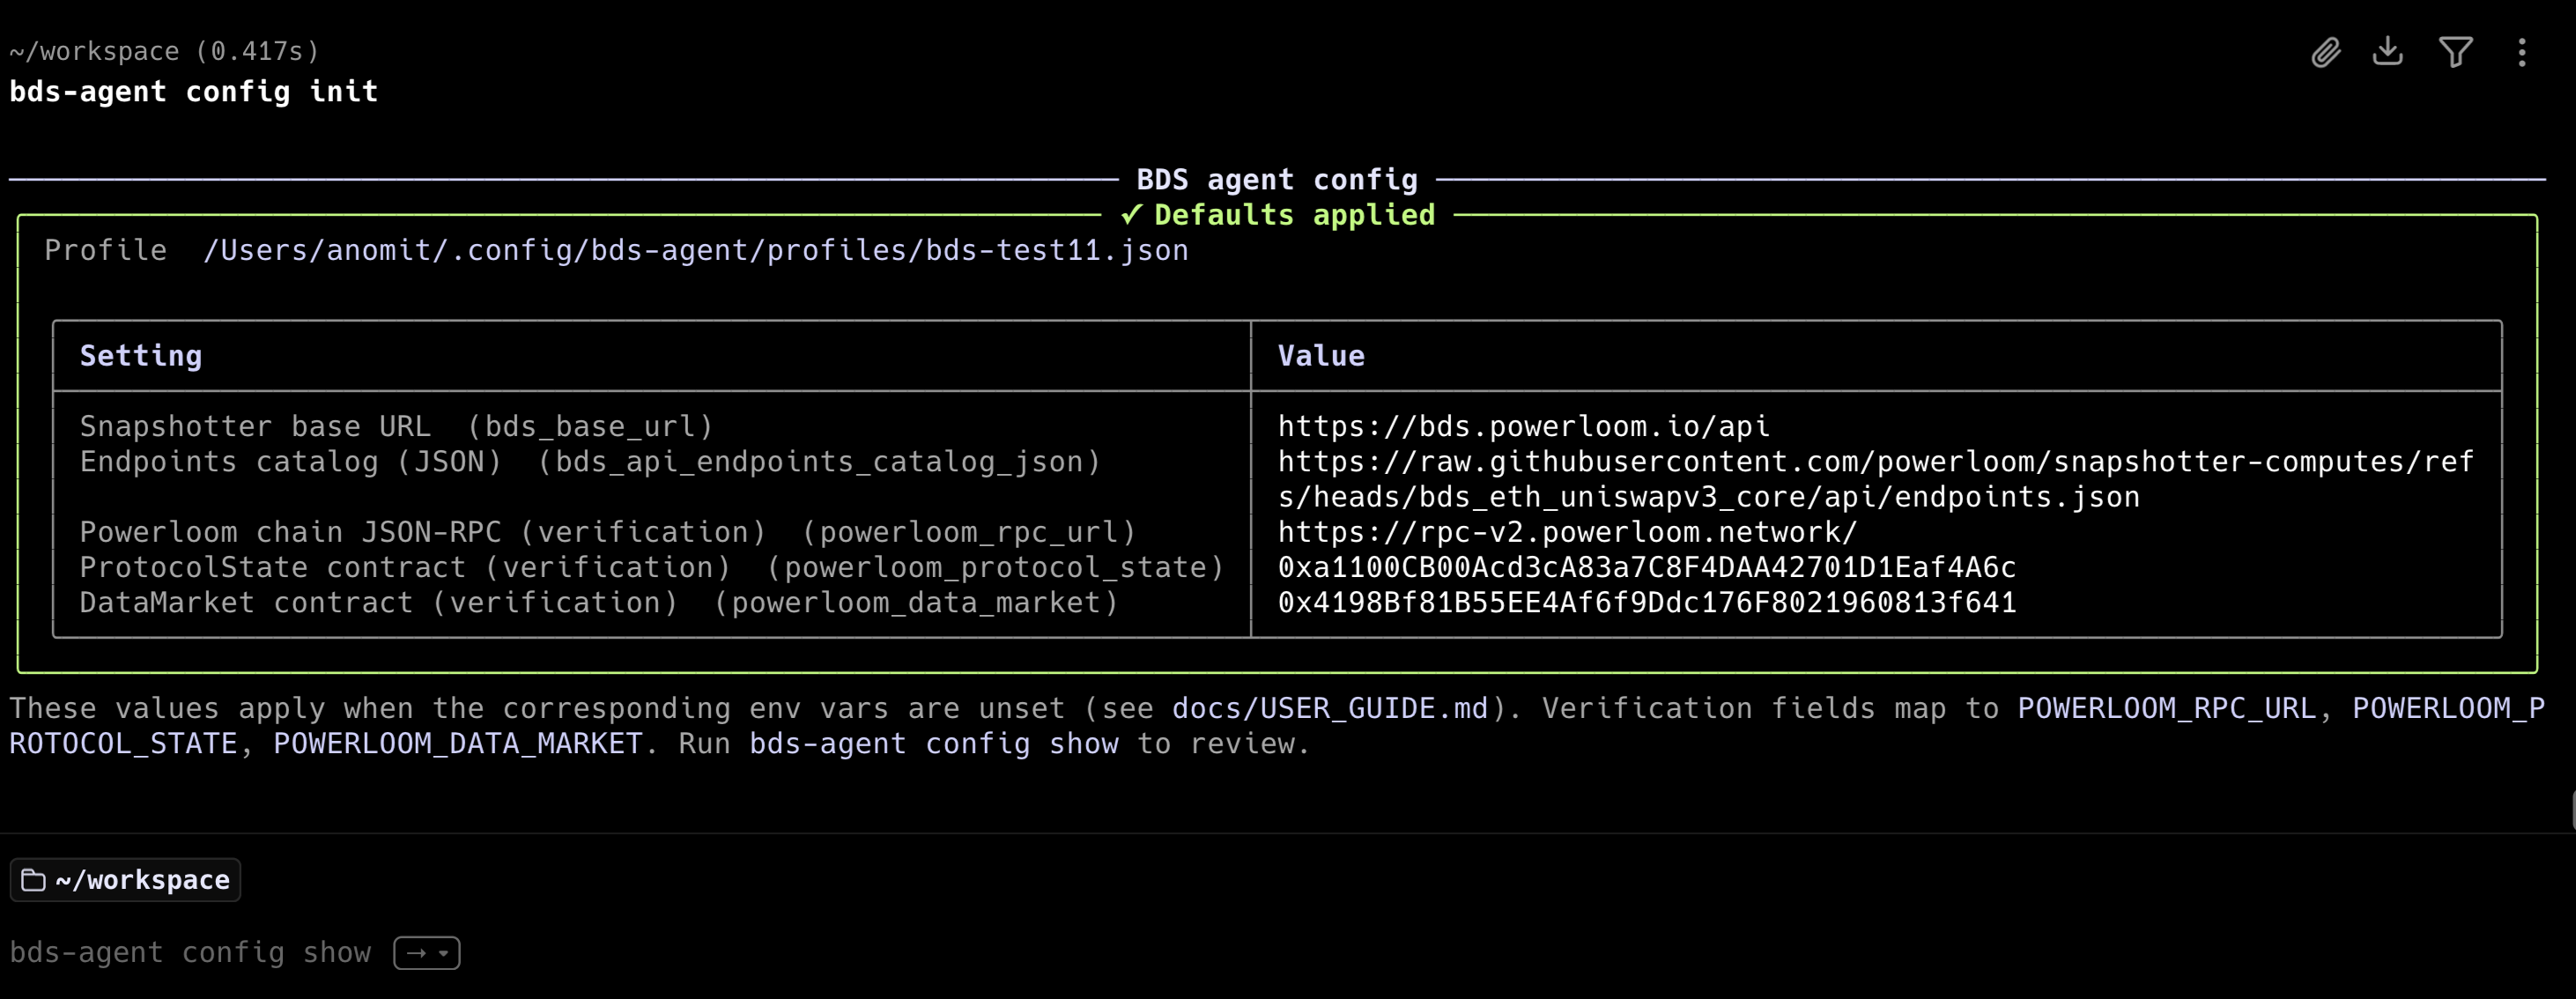Click the folder icon in workspace chip

tap(34, 880)
